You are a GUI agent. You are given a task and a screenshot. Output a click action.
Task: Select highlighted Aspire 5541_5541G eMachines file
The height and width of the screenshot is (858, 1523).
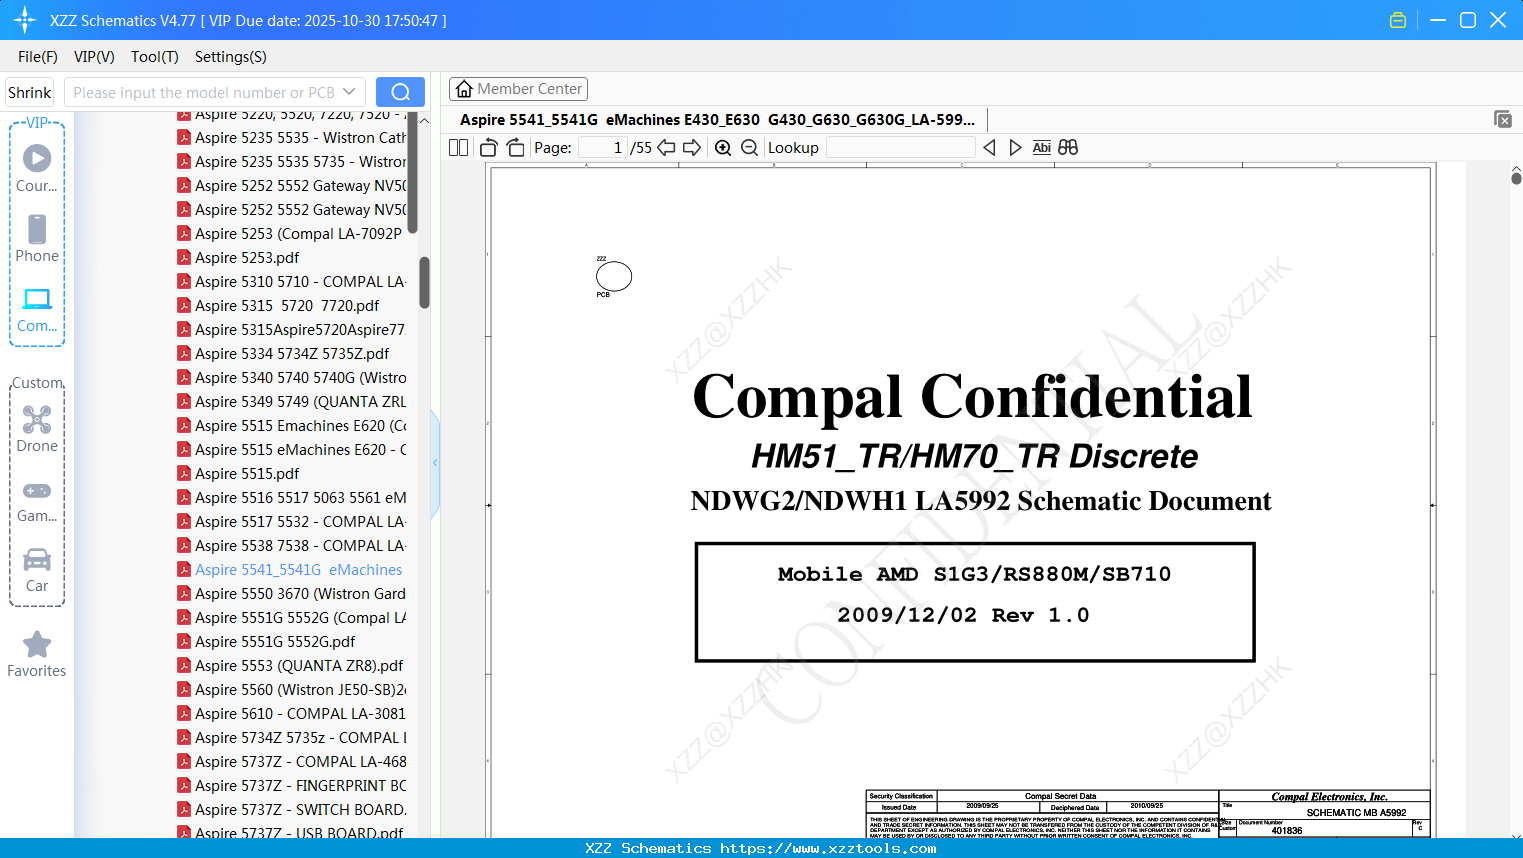coord(298,570)
